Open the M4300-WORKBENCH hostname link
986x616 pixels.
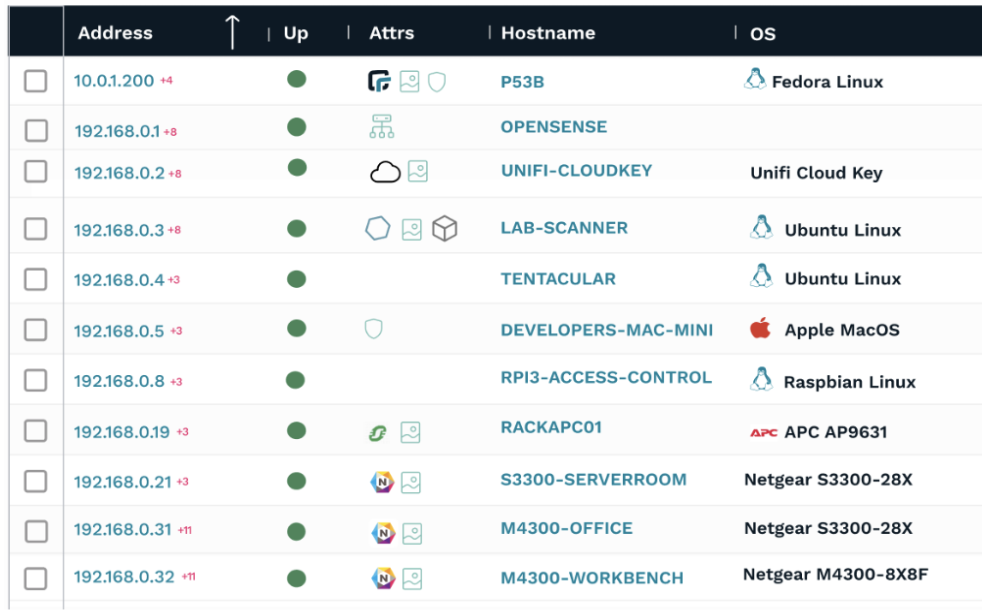592,578
